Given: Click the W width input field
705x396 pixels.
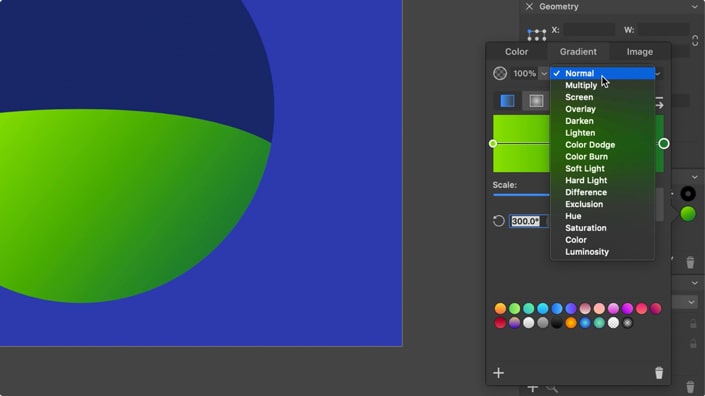Looking at the screenshot, I should click(x=663, y=30).
